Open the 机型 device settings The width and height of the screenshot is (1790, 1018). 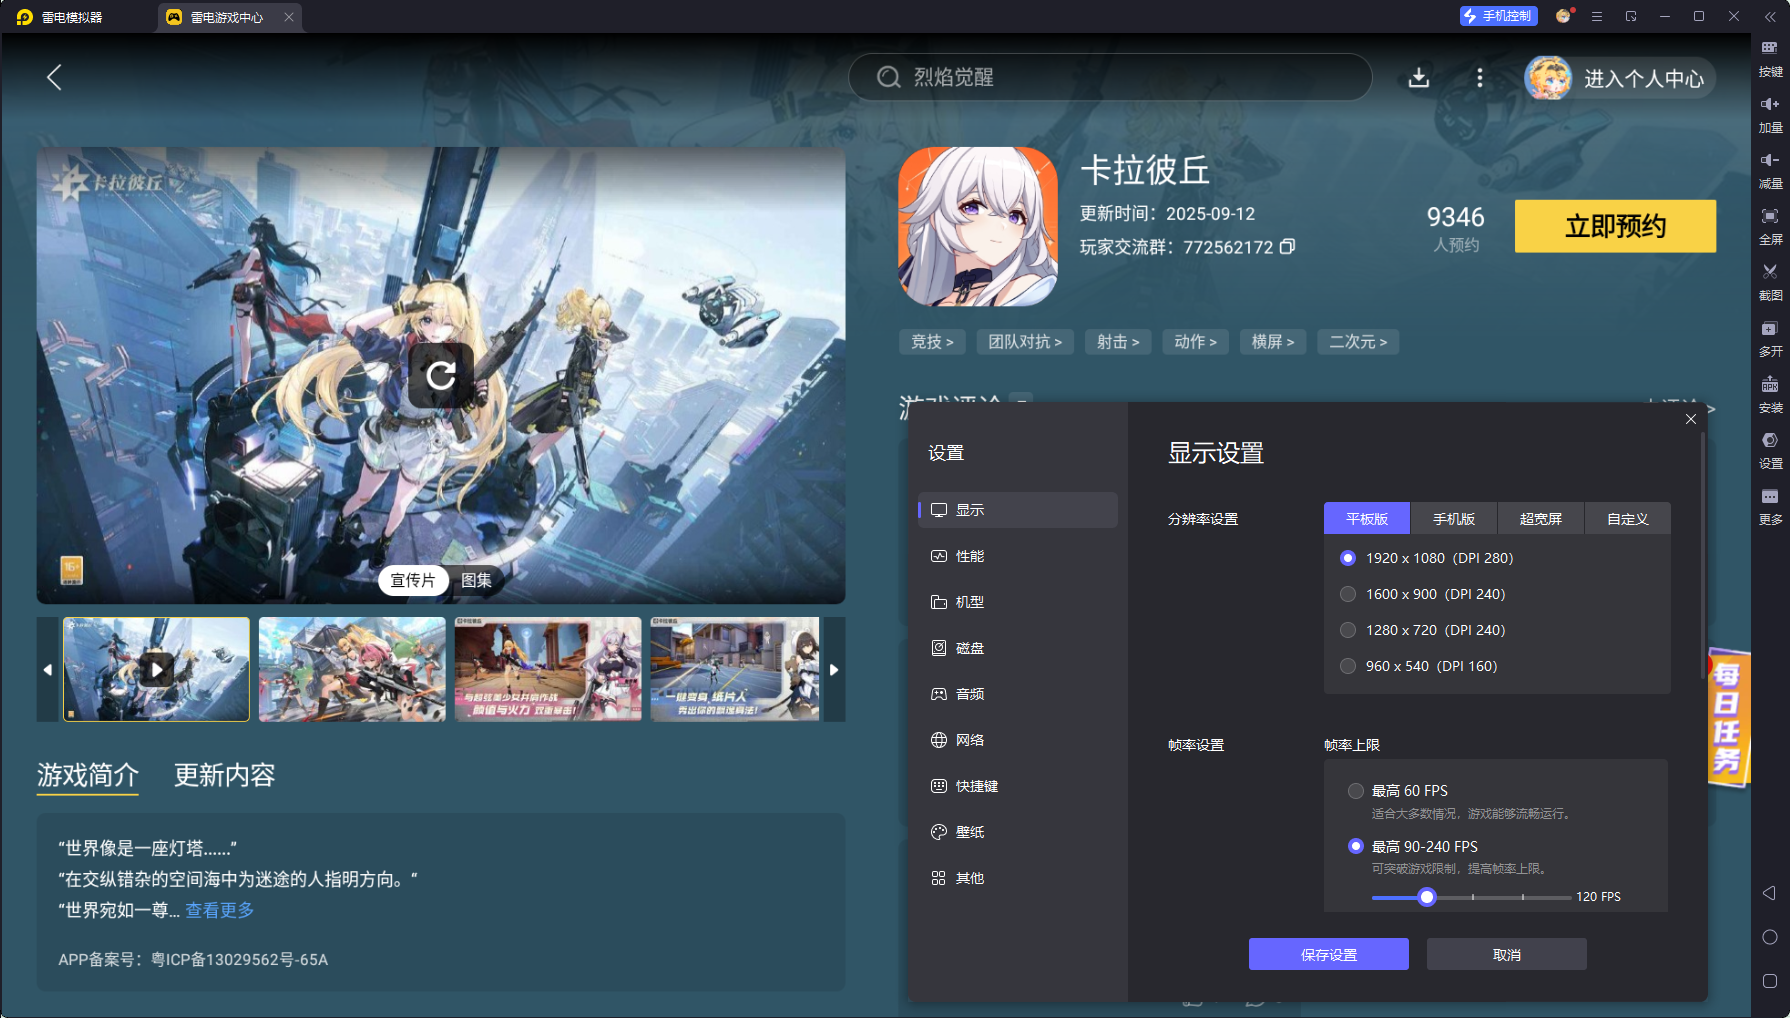coord(971,602)
